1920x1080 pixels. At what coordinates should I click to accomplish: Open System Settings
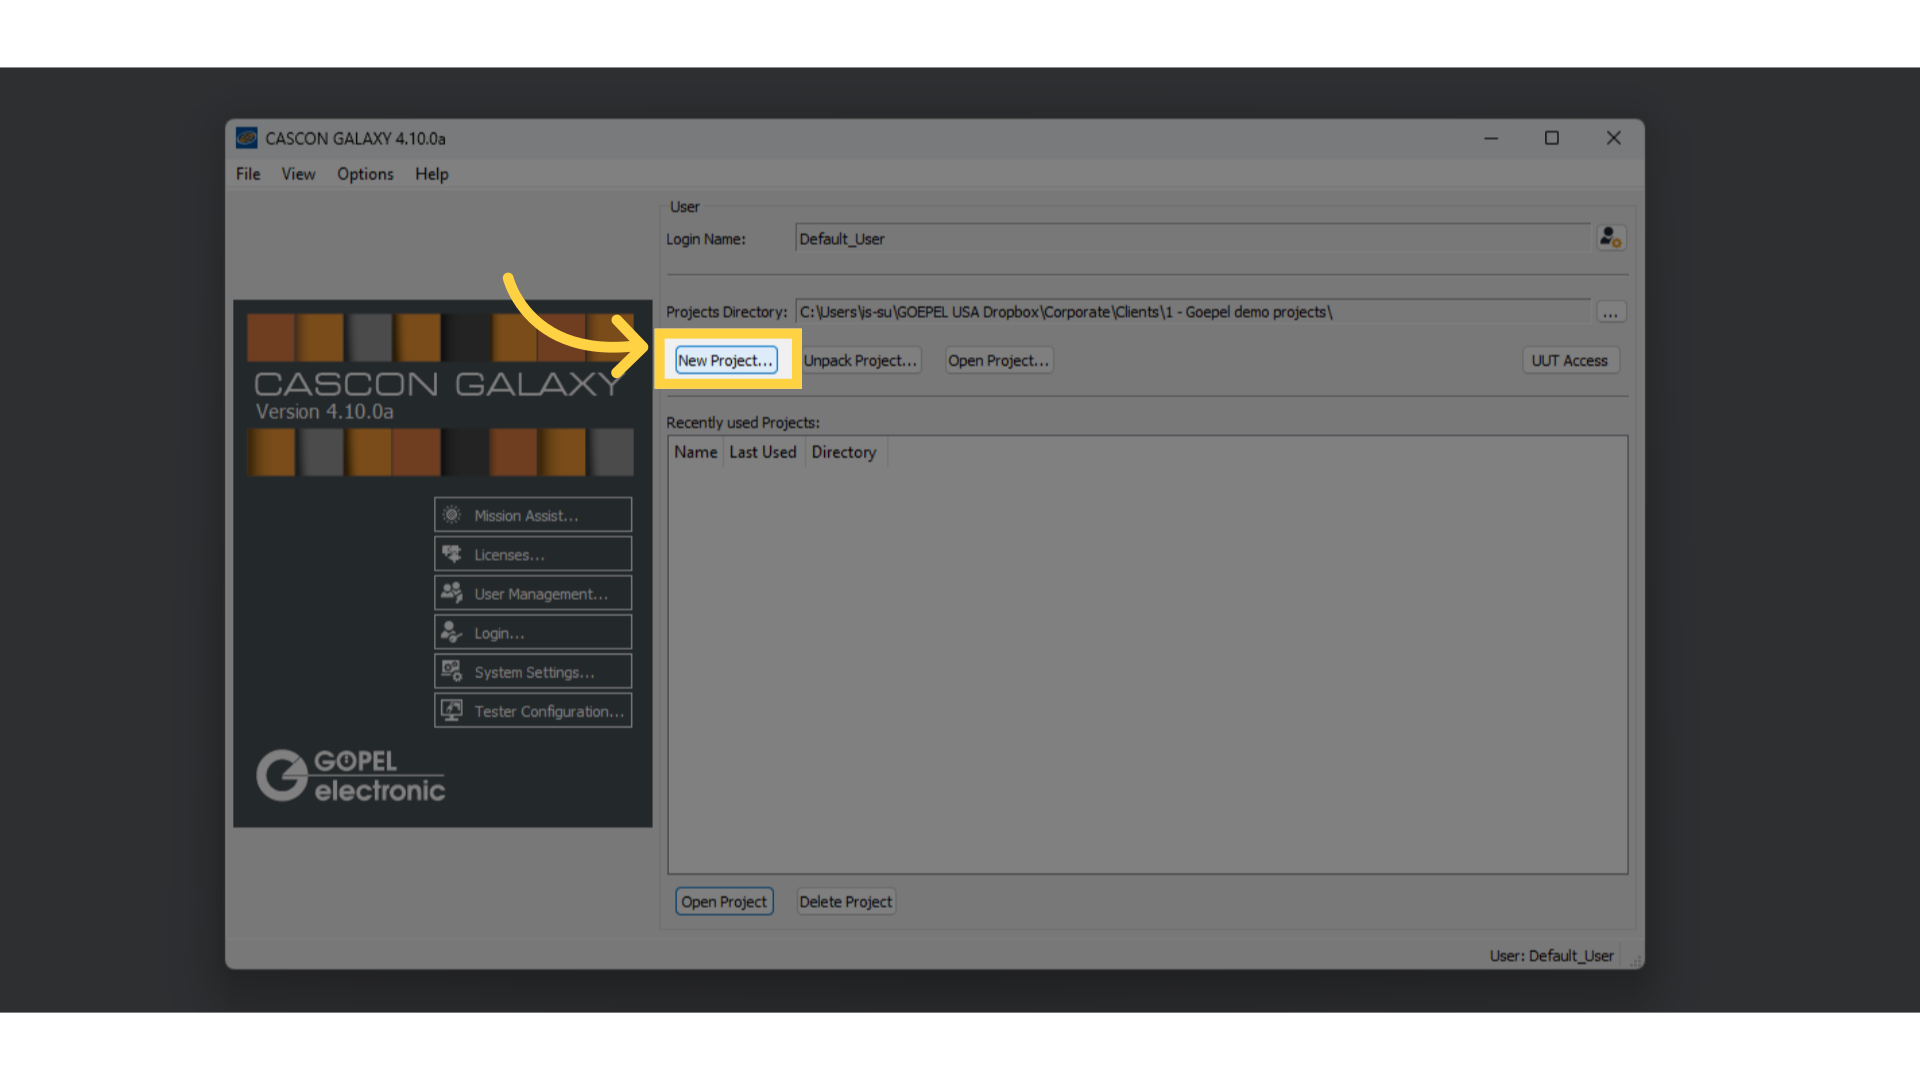click(533, 672)
